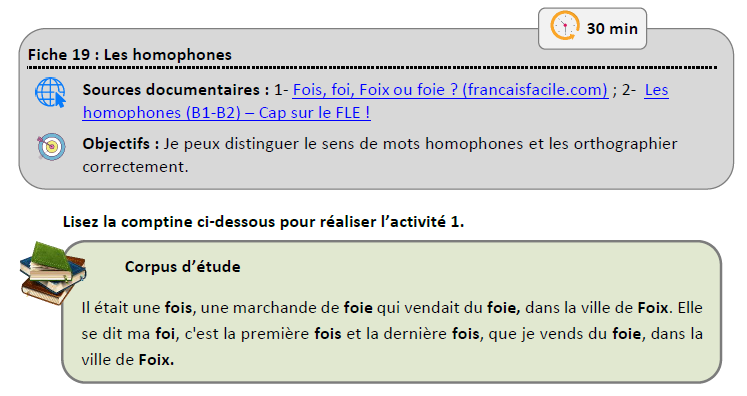Click the stack of books icon
This screenshot has width=747, height=396.
pos(52,274)
